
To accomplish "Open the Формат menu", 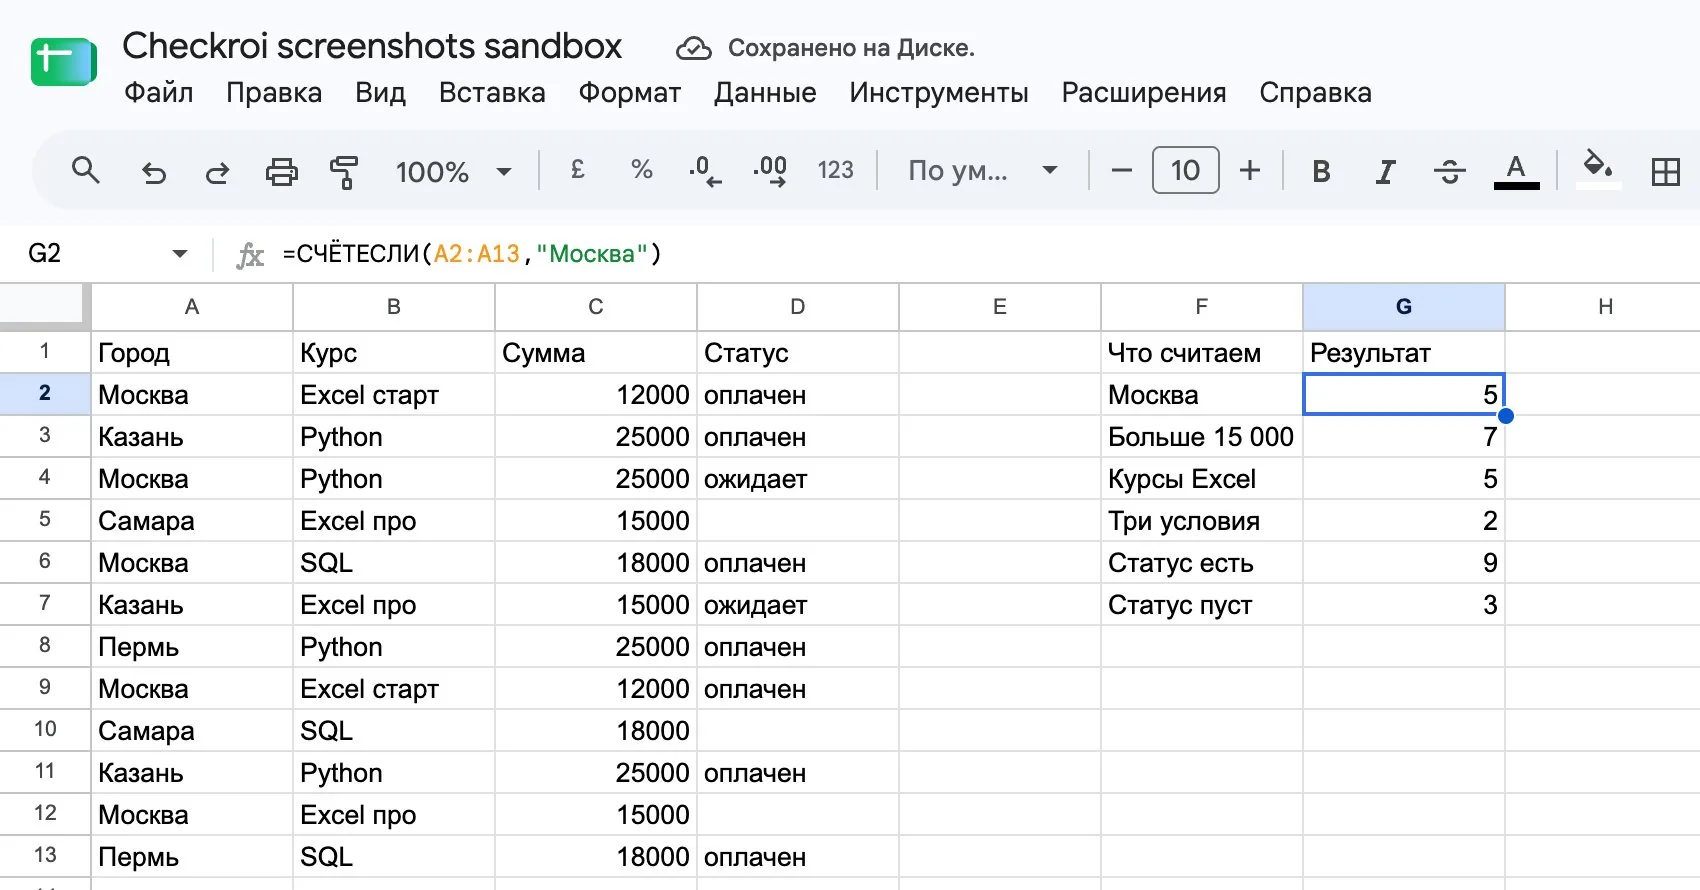I will pyautogui.click(x=630, y=93).
